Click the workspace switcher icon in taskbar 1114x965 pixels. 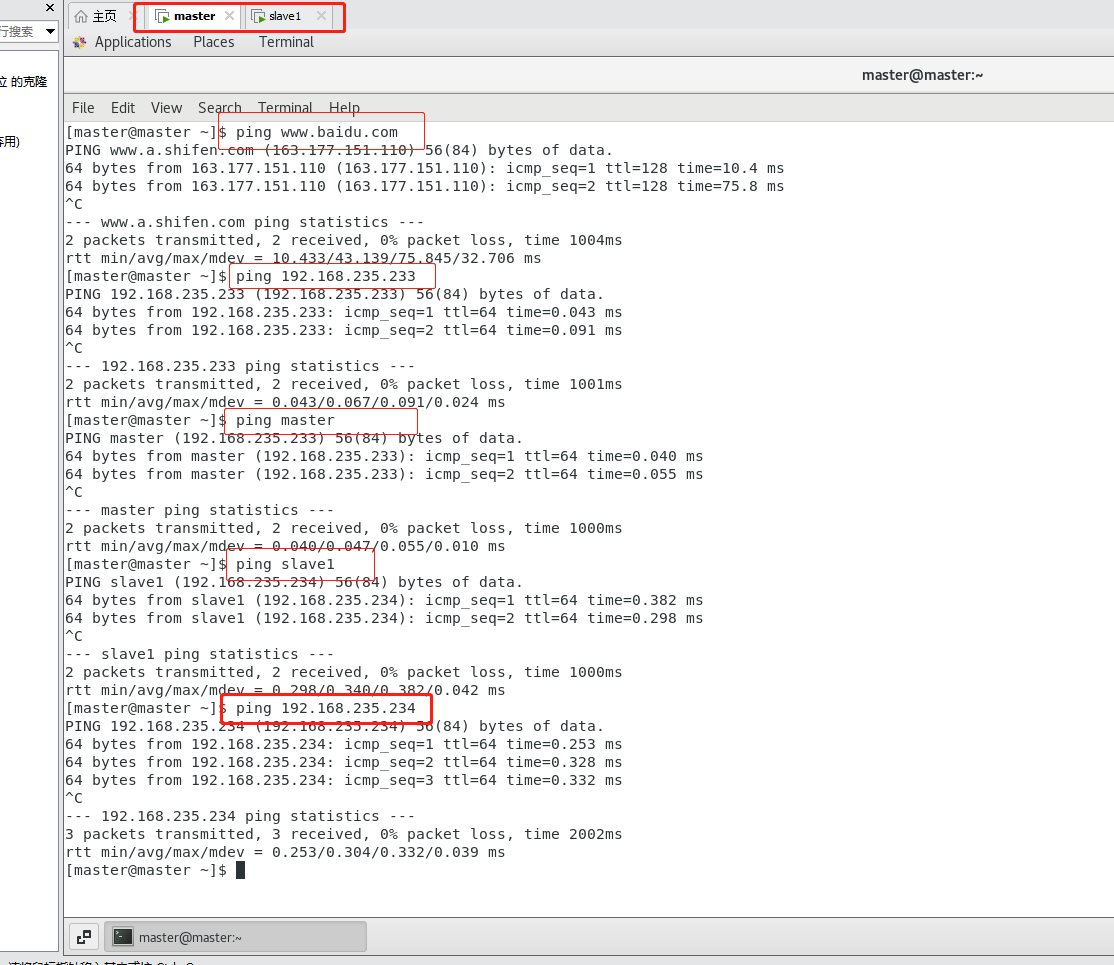point(84,937)
